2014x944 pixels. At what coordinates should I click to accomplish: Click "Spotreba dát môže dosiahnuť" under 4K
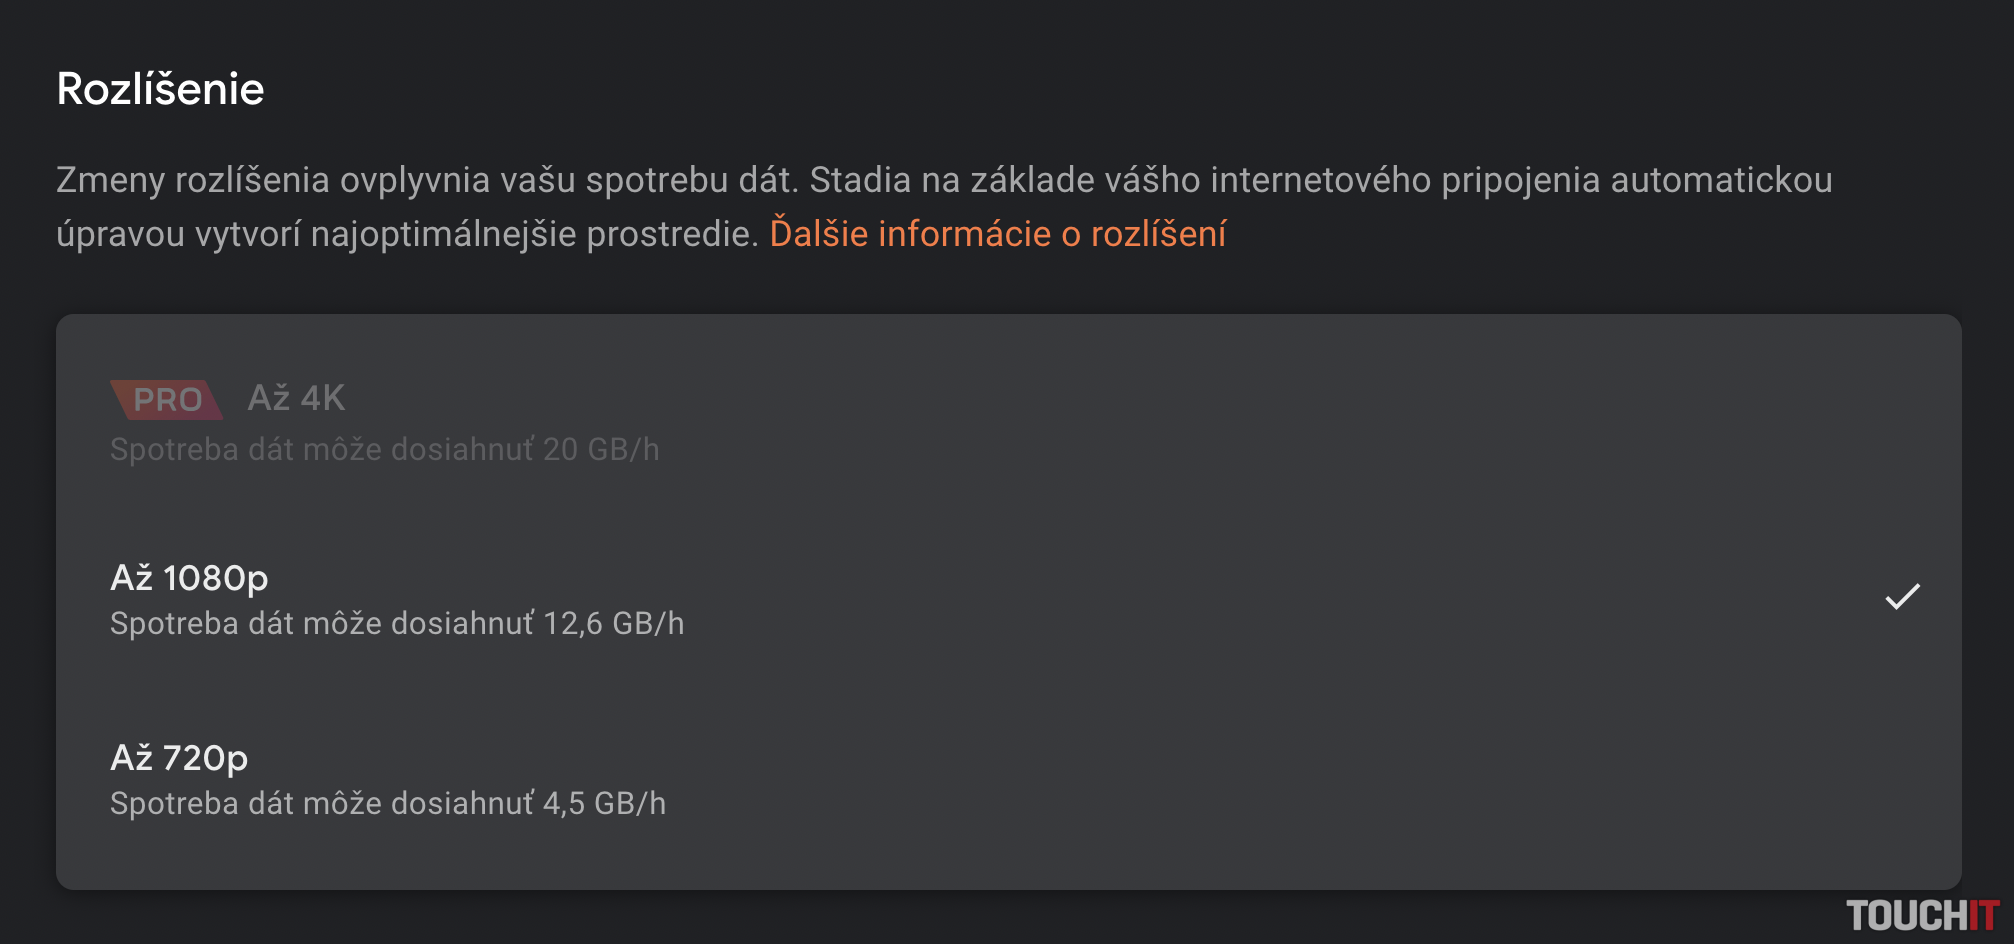tap(322, 450)
